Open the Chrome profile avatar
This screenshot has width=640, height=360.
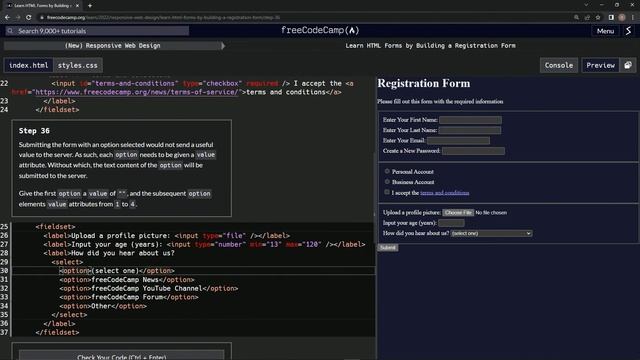click(x=622, y=18)
